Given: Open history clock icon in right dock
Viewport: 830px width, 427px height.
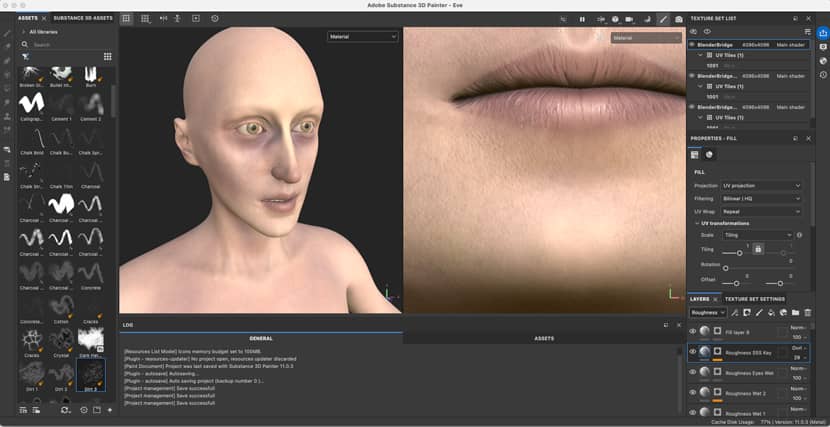Looking at the screenshot, I should tap(823, 75).
